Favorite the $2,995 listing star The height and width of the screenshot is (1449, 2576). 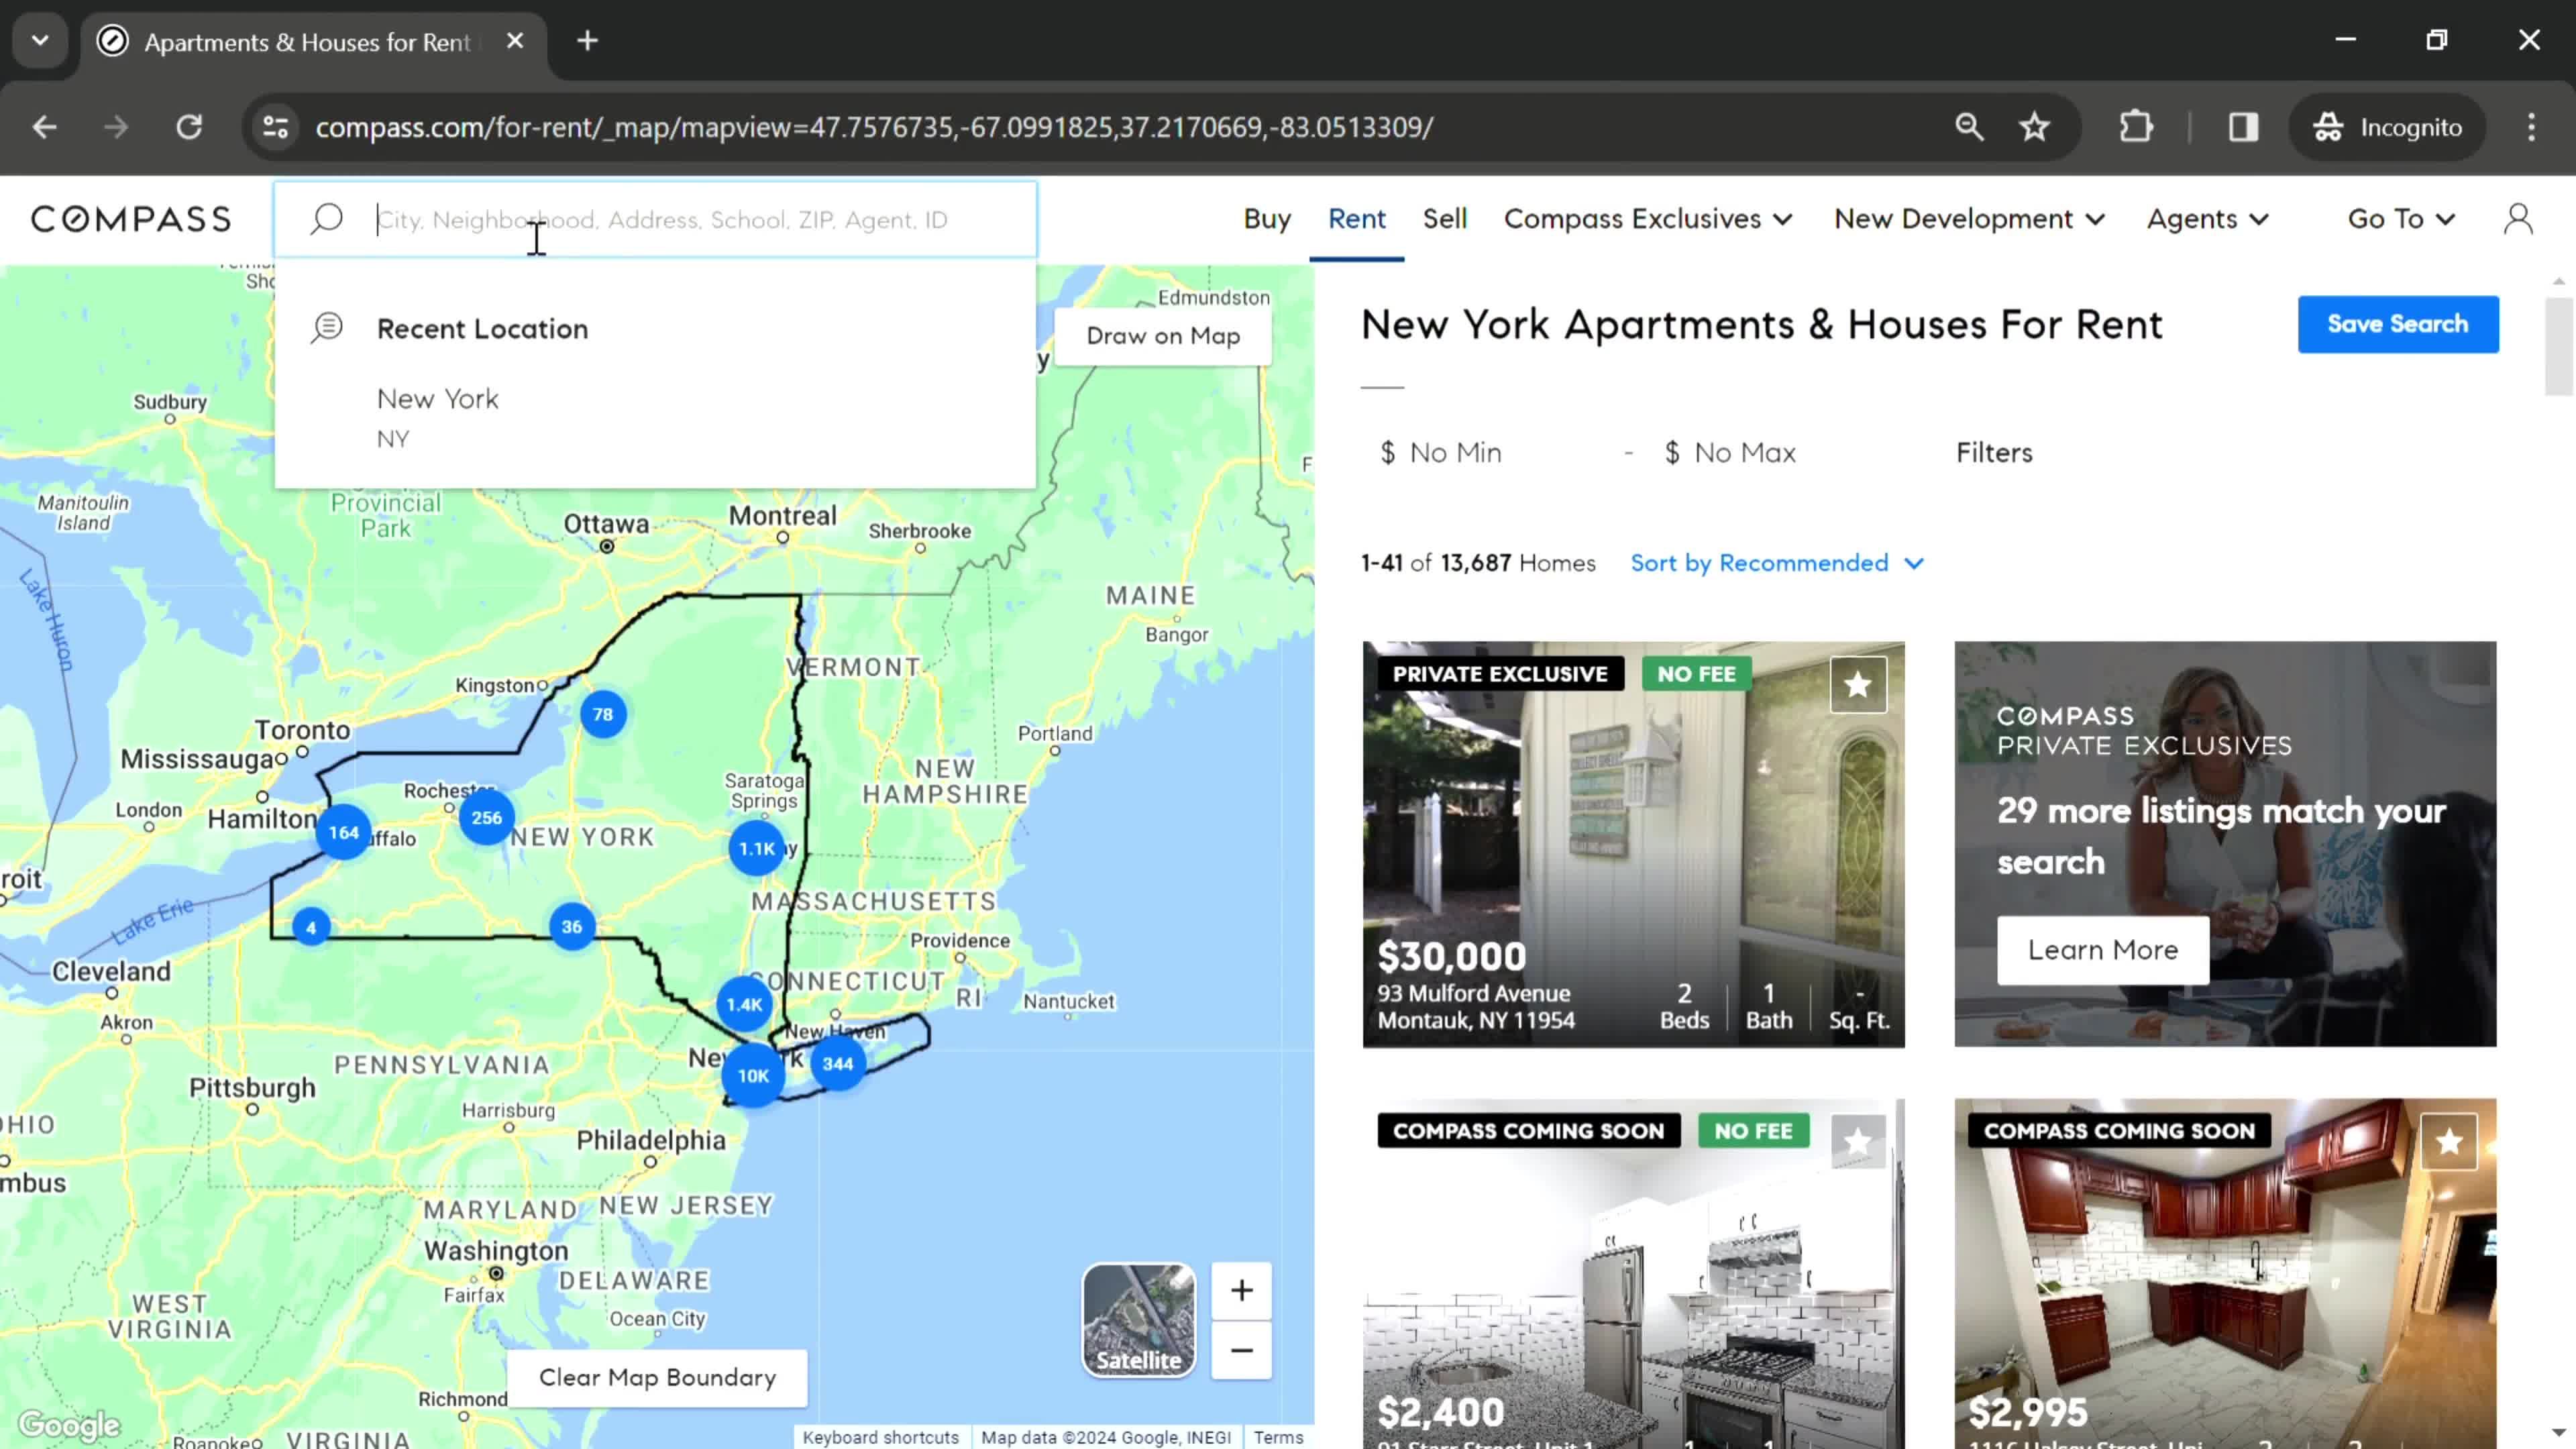(2449, 1141)
